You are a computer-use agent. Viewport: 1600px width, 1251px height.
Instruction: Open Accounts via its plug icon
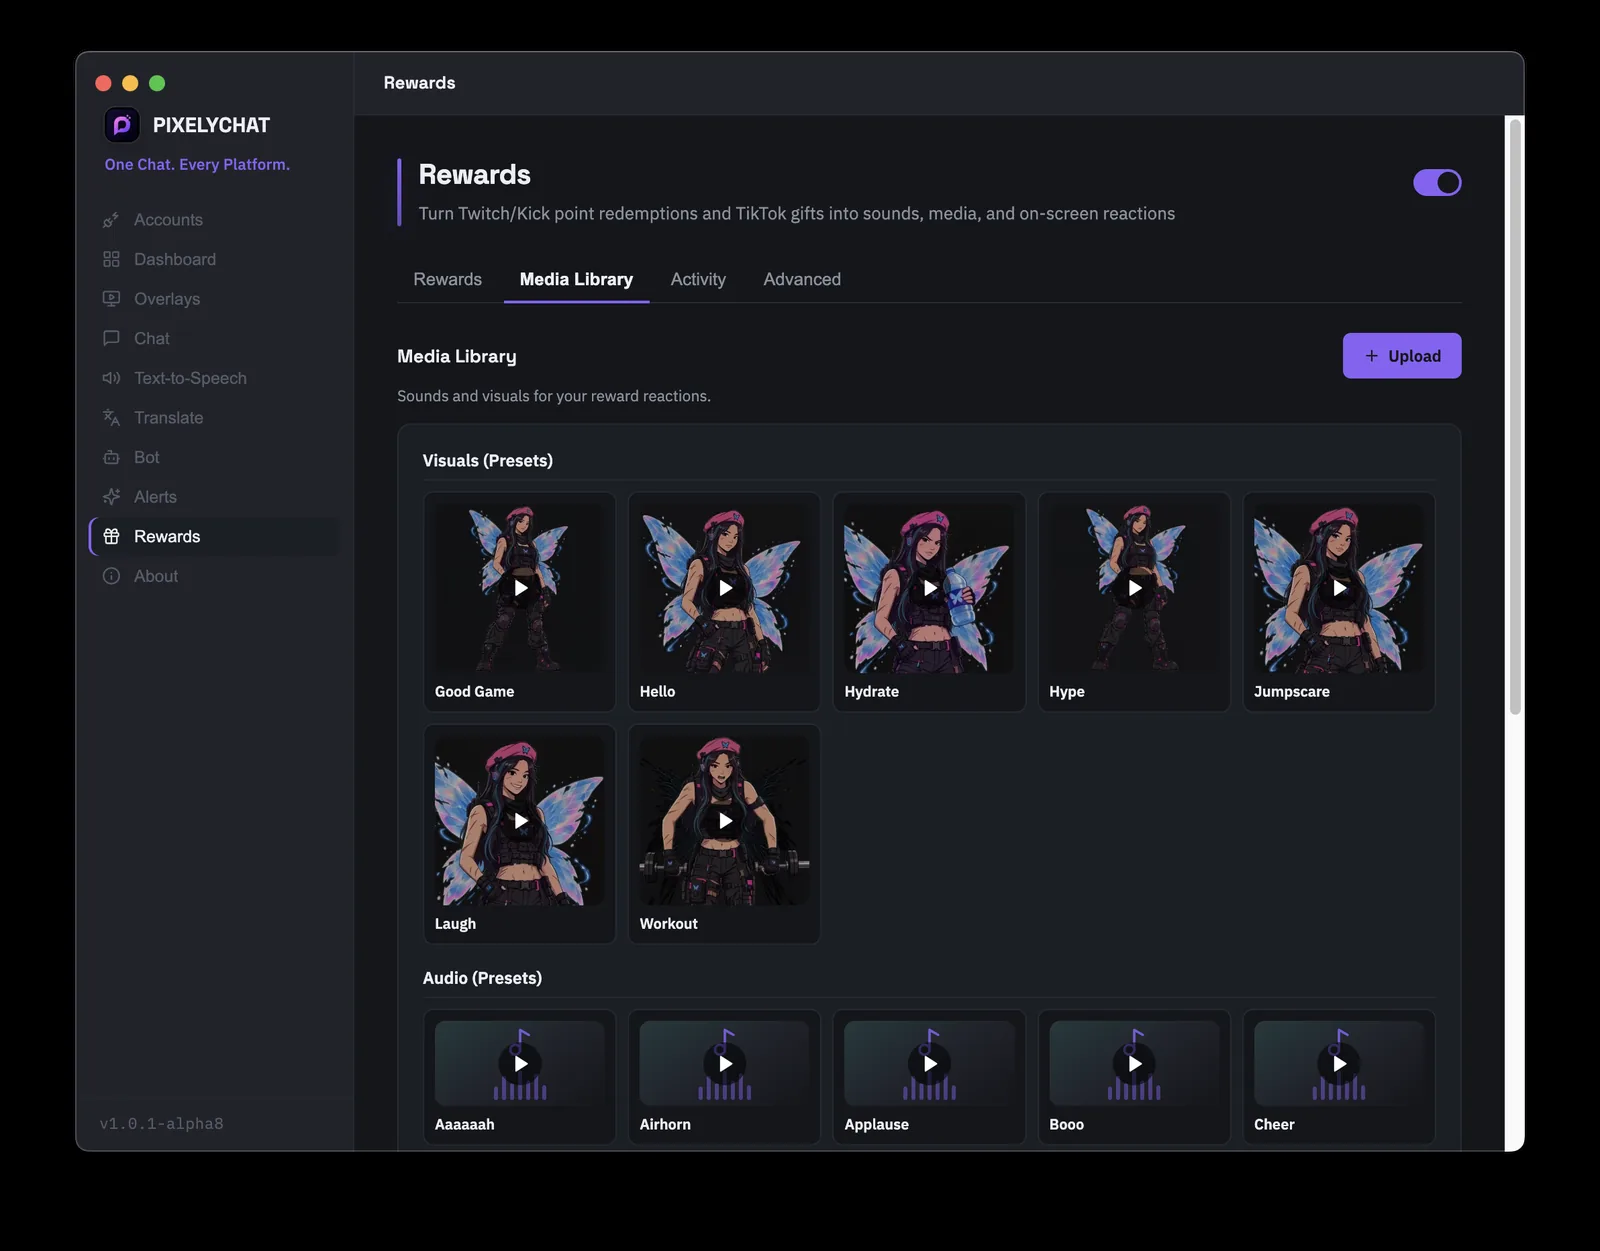coord(111,220)
